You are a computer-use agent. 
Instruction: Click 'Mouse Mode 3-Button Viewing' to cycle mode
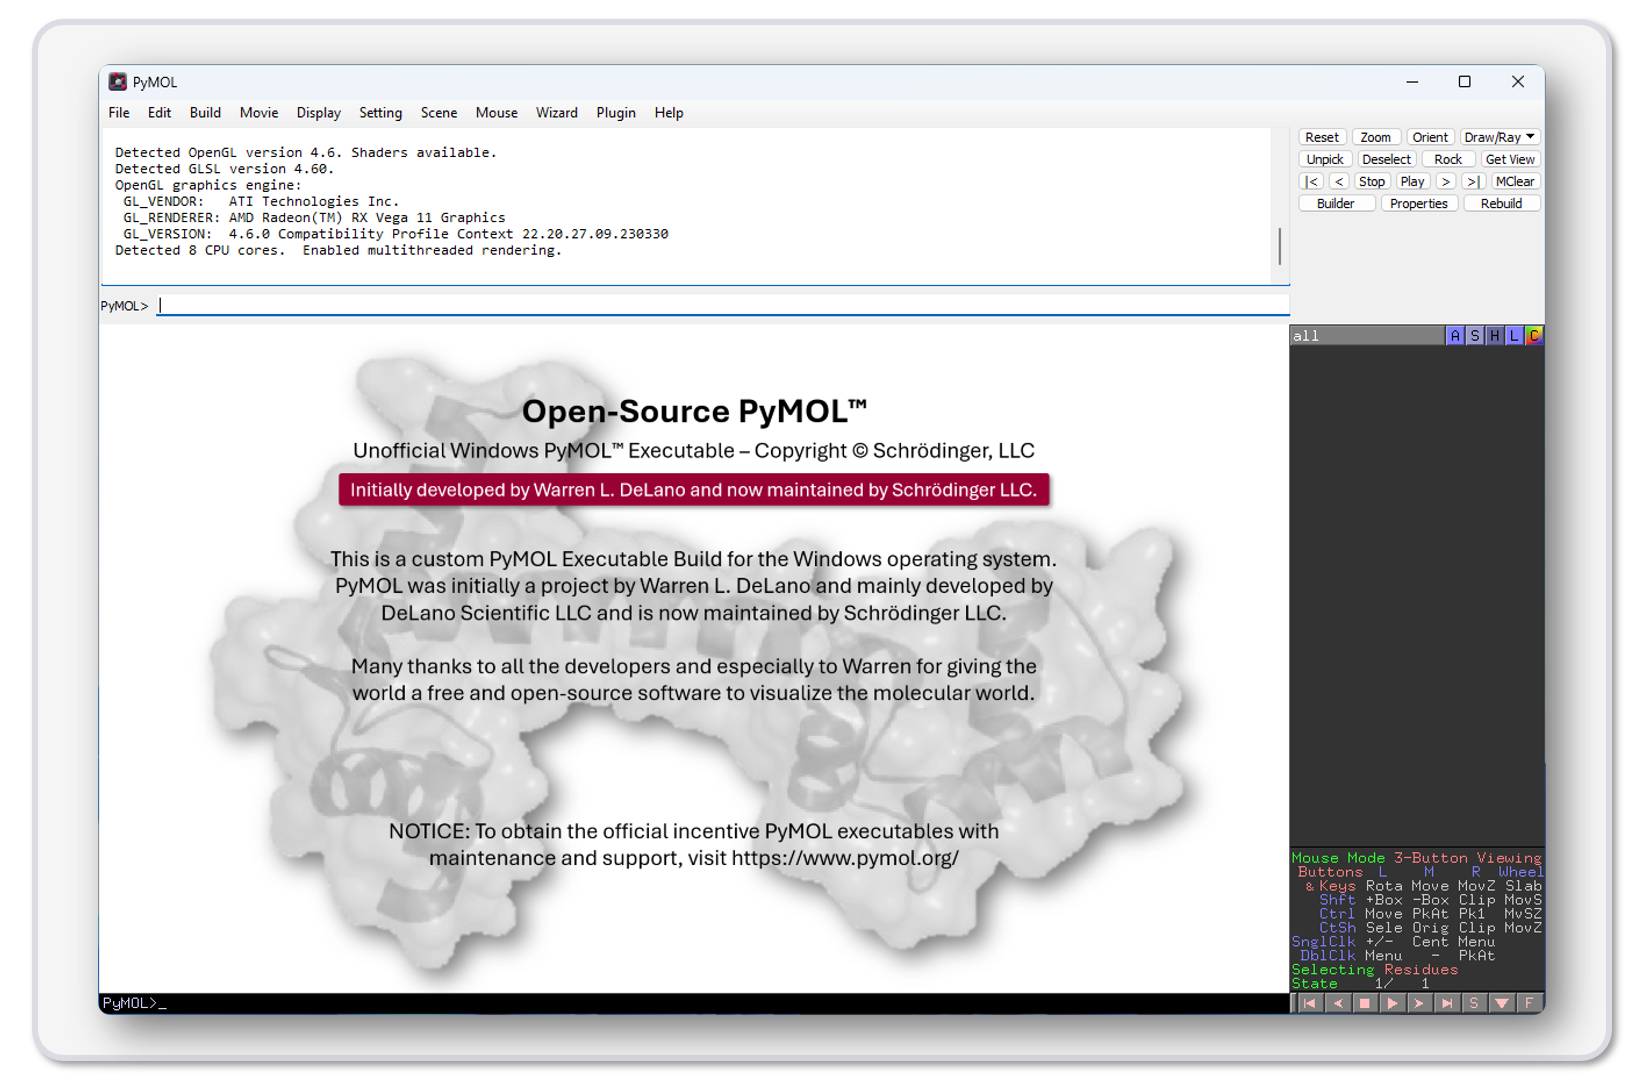[1417, 858]
